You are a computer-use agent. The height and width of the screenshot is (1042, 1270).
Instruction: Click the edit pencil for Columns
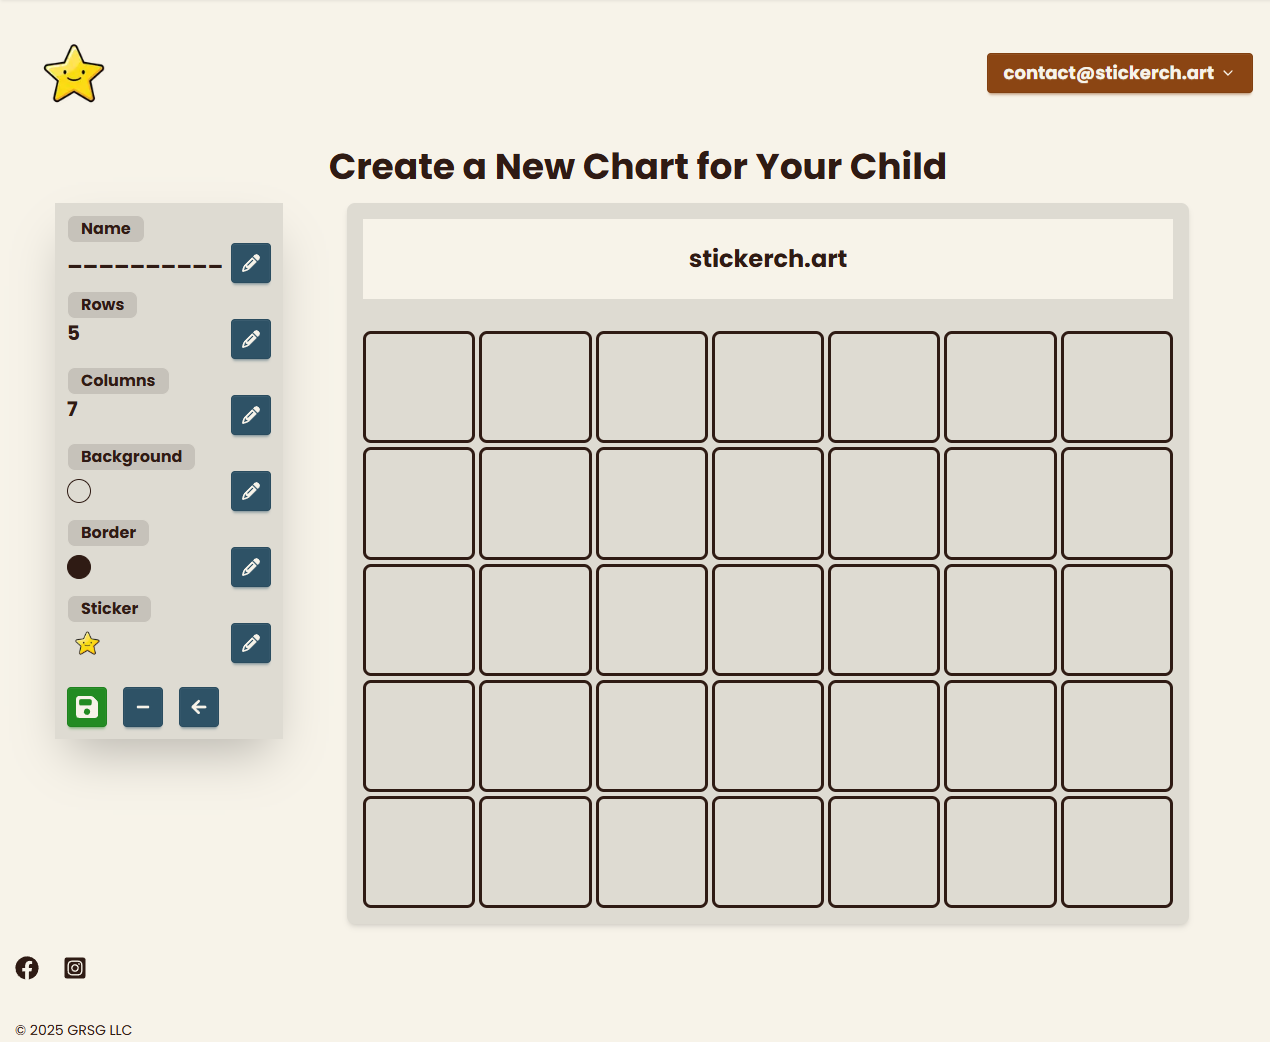coord(251,415)
